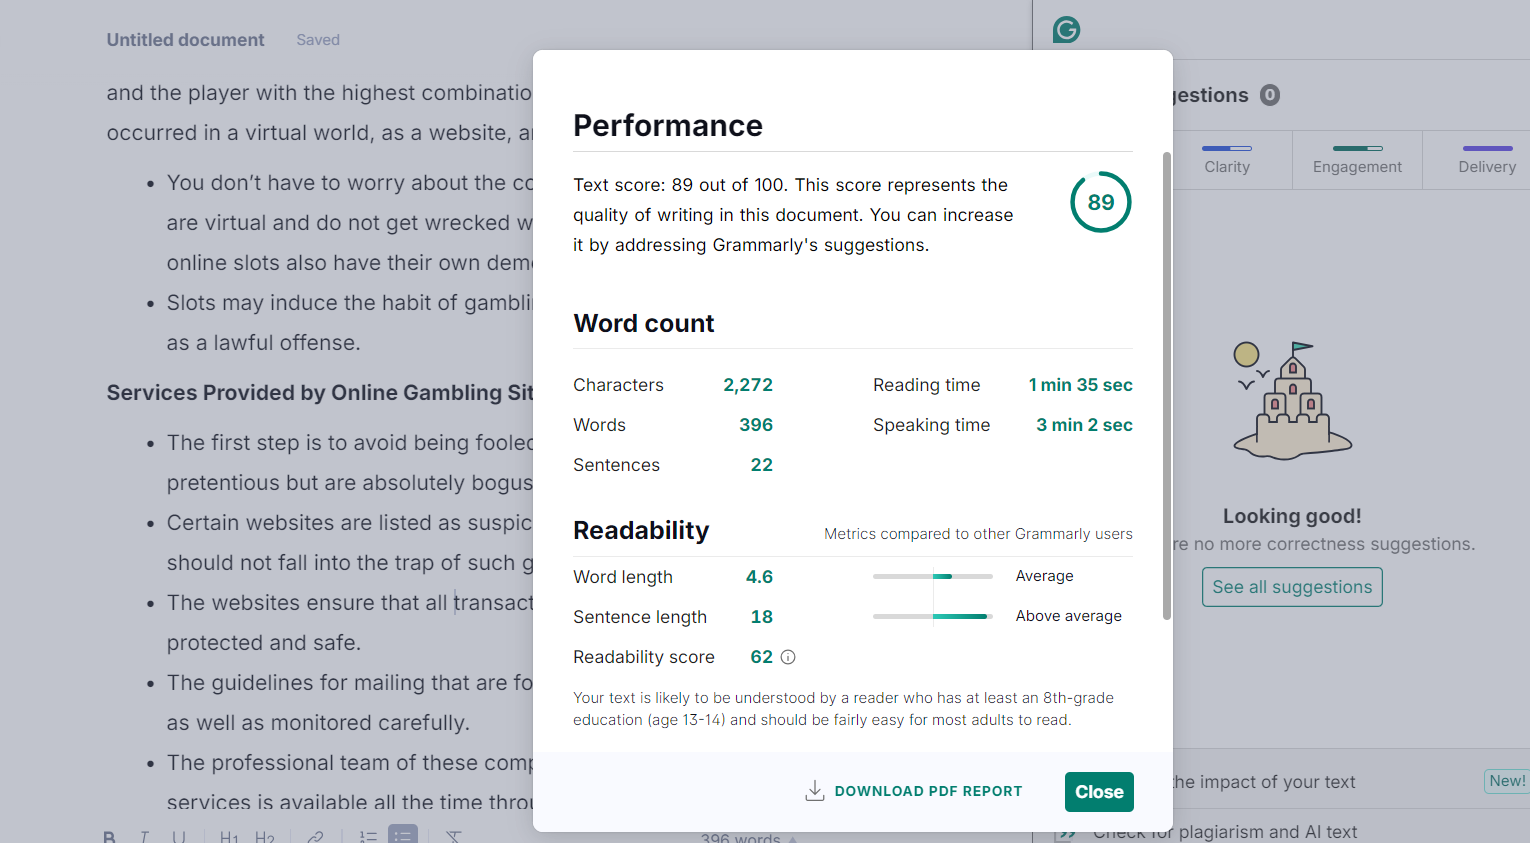Clear formatting with the toolbar icon
This screenshot has width=1530, height=843.
click(x=454, y=837)
